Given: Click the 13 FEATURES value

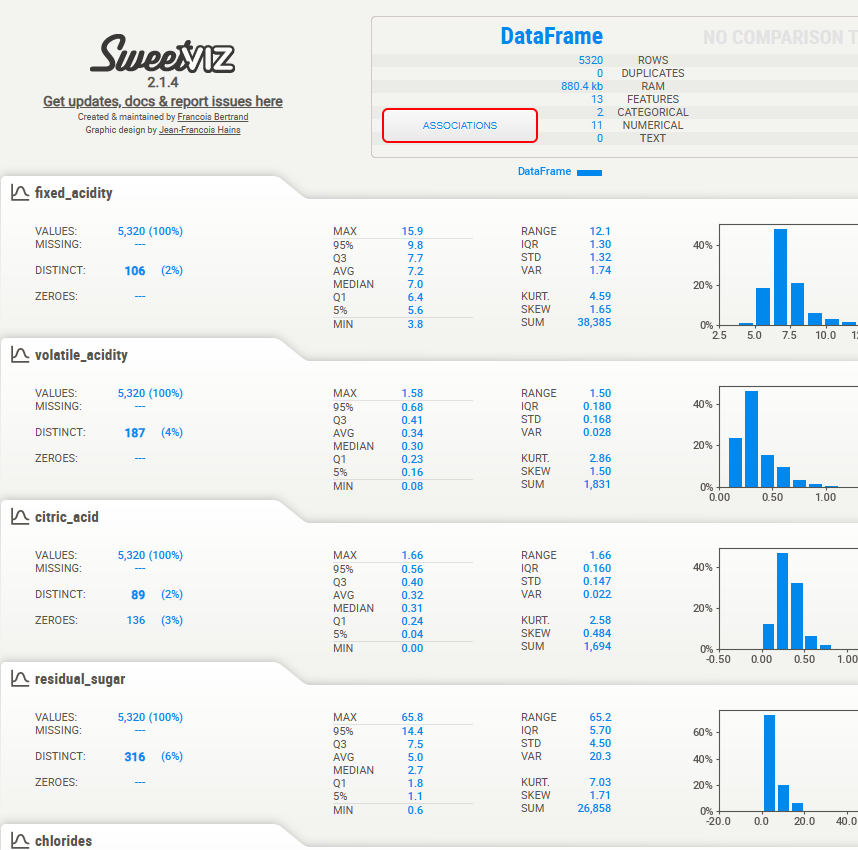Looking at the screenshot, I should click(x=597, y=99).
